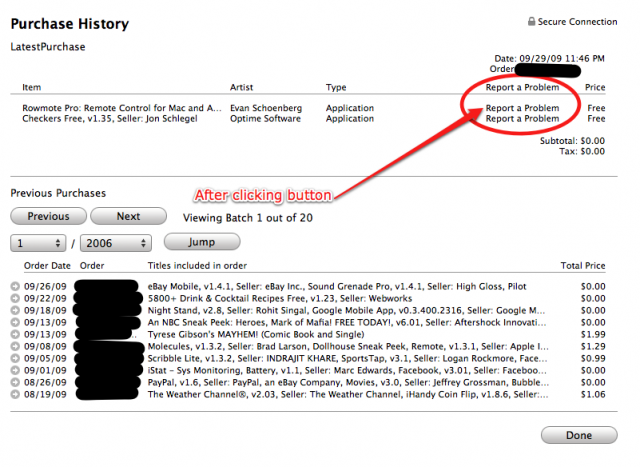
Task: Click An NBC Sneak Peek: Heroes row
Action: coord(347,322)
